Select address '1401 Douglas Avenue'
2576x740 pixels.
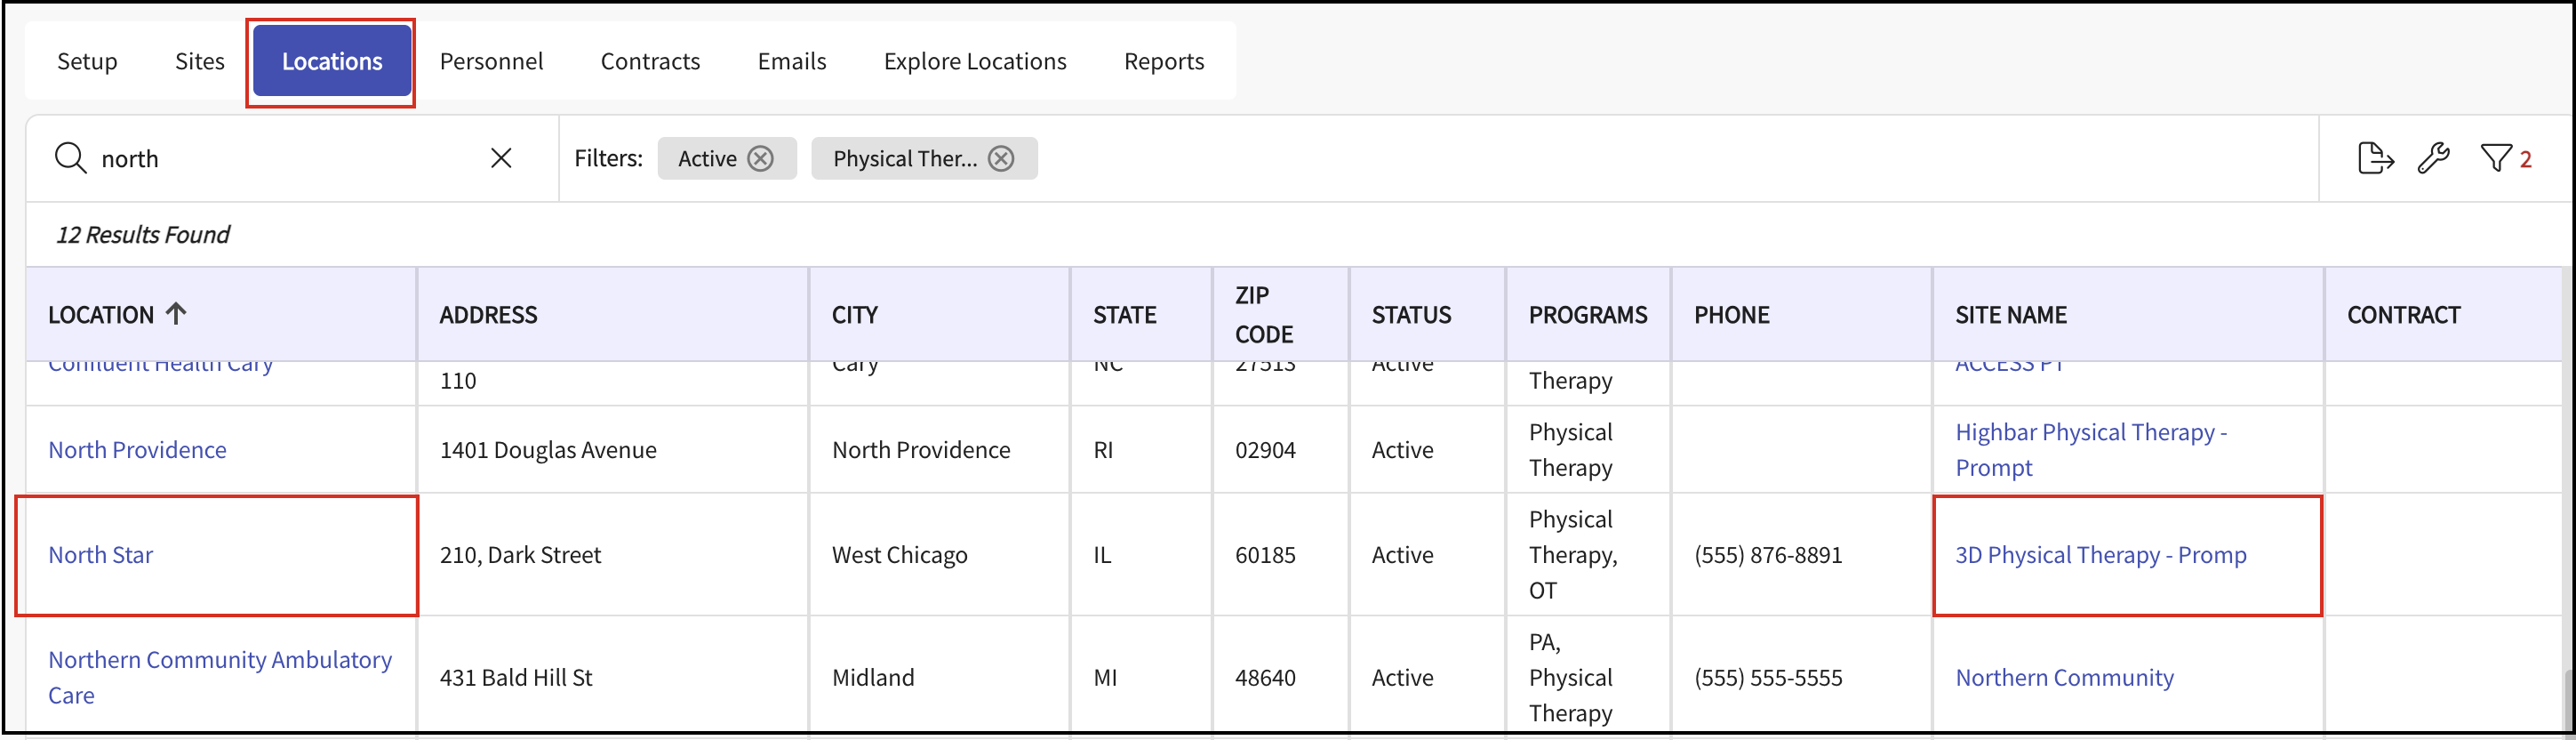548,450
